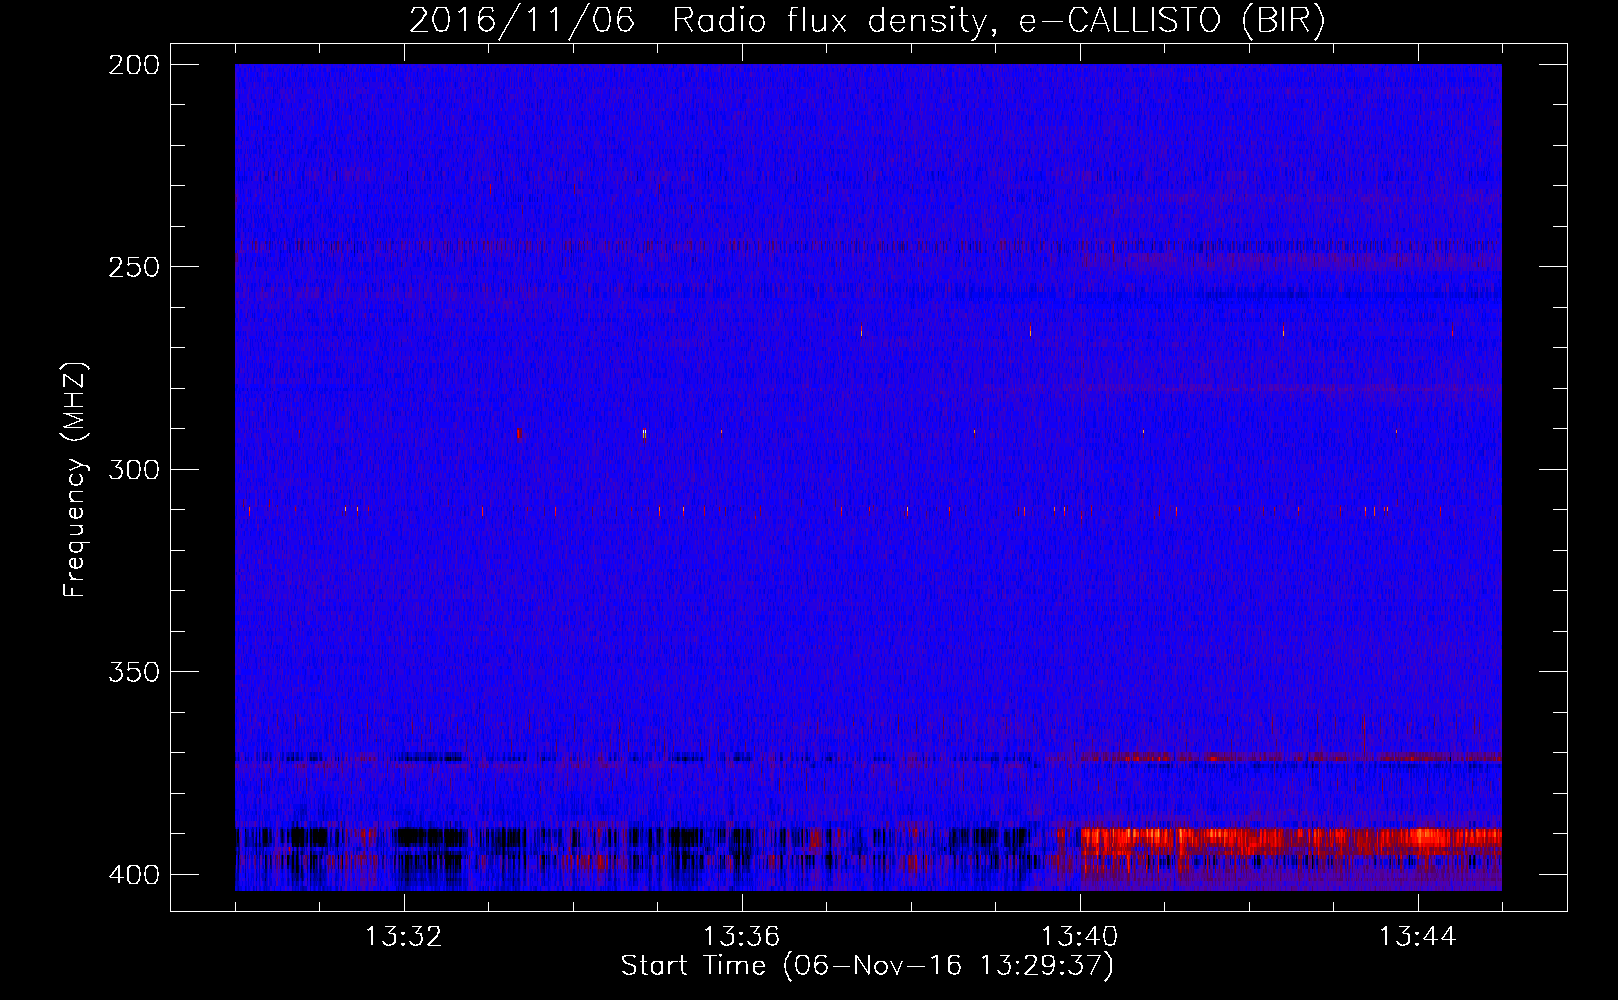Screen dimensions: 1618x1000
Task: Click the 250 frequency tick label
Action: [133, 267]
